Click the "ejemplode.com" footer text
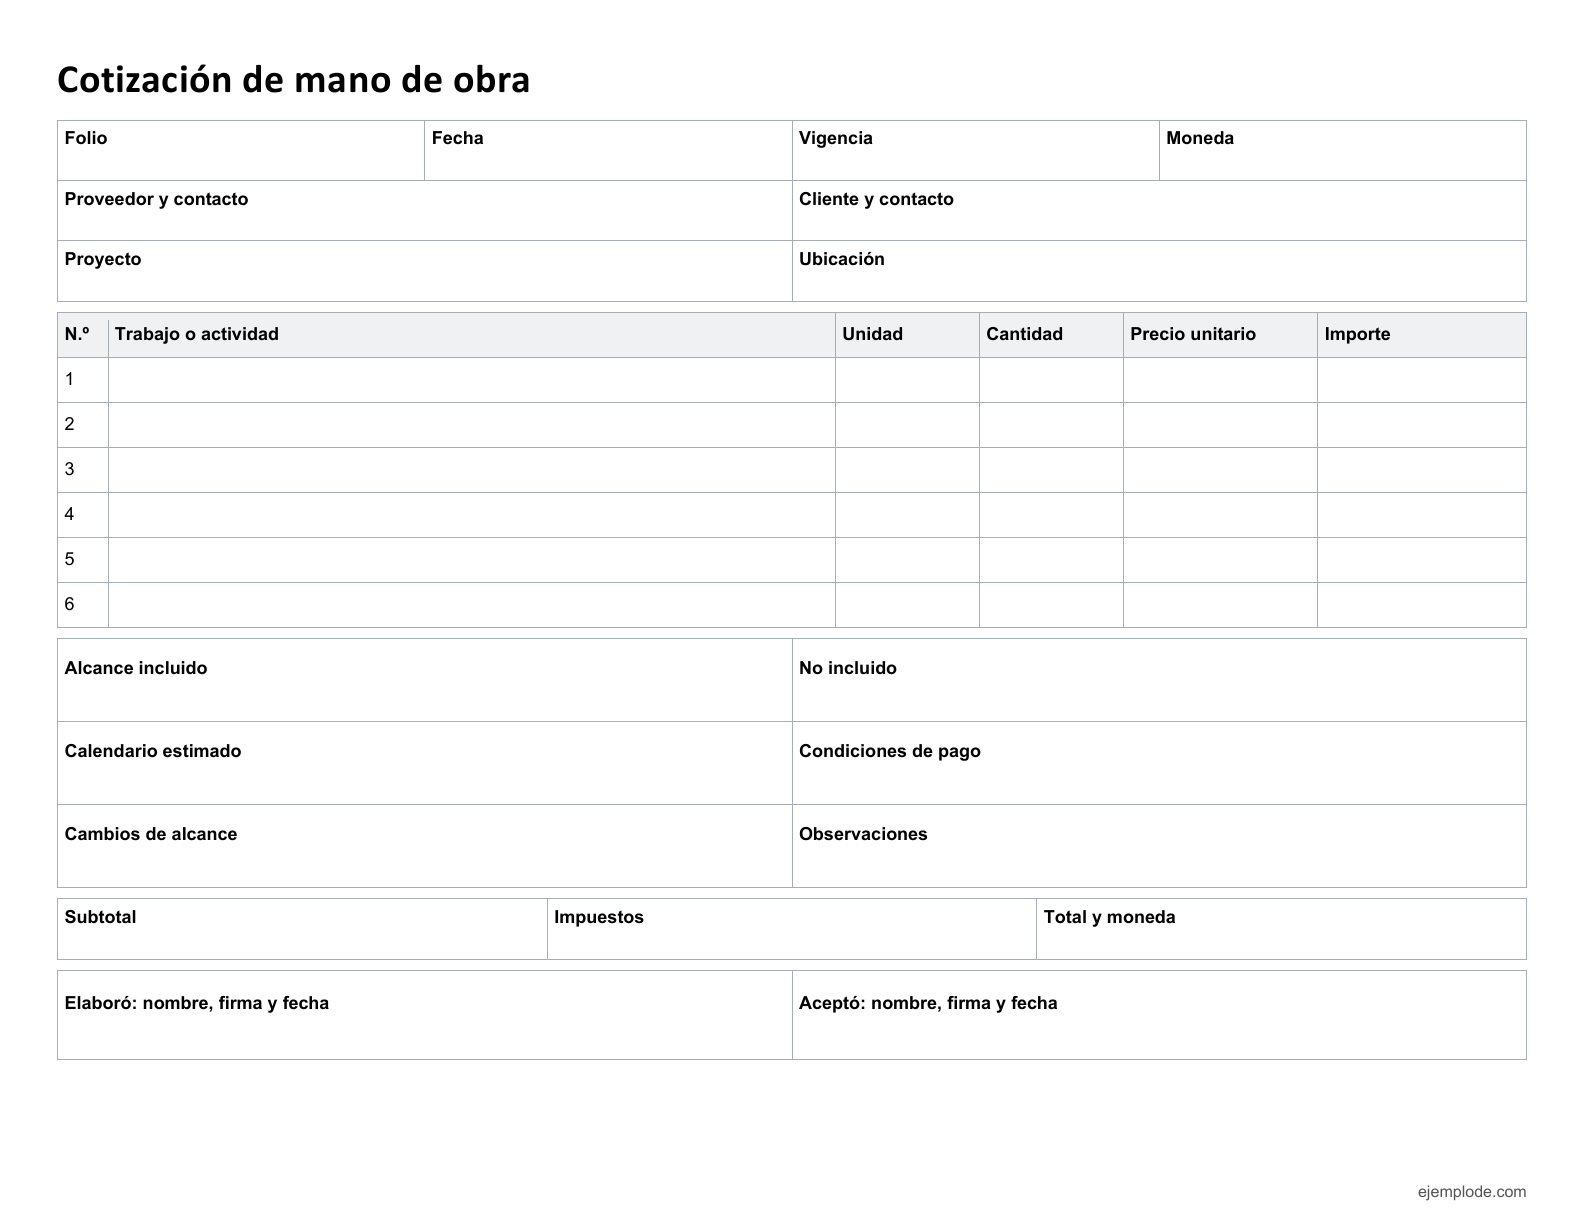Screen dimensions: 1584x1224 coord(1472,1191)
